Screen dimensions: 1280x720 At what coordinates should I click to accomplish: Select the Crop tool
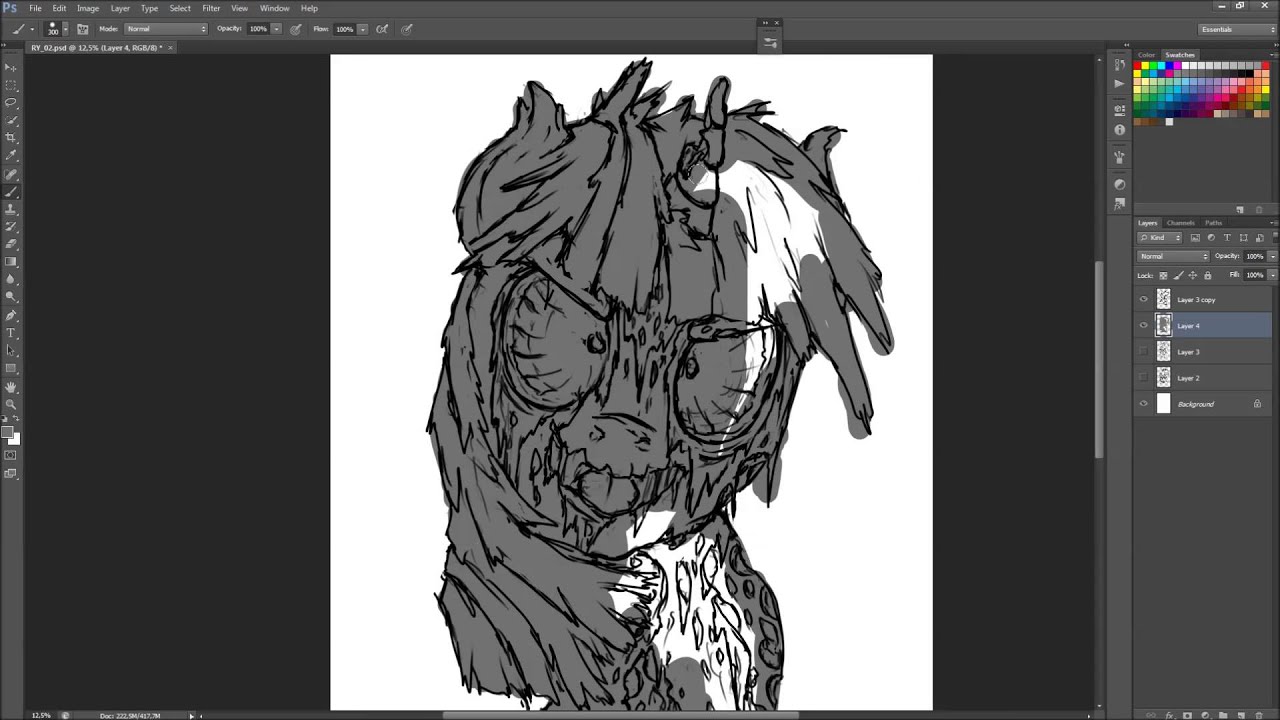click(x=11, y=137)
